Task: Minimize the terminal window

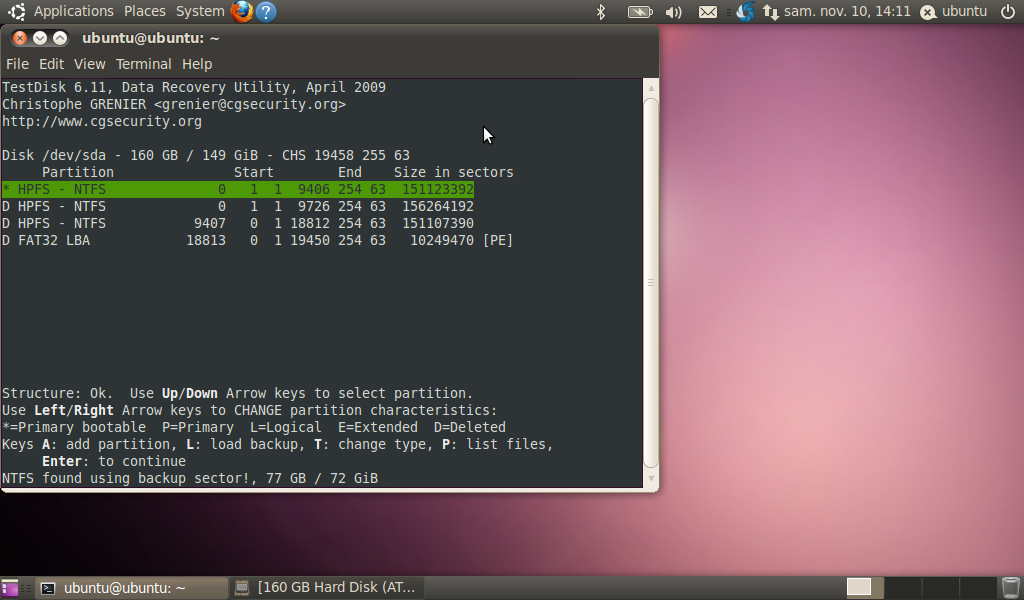Action: click(x=40, y=38)
